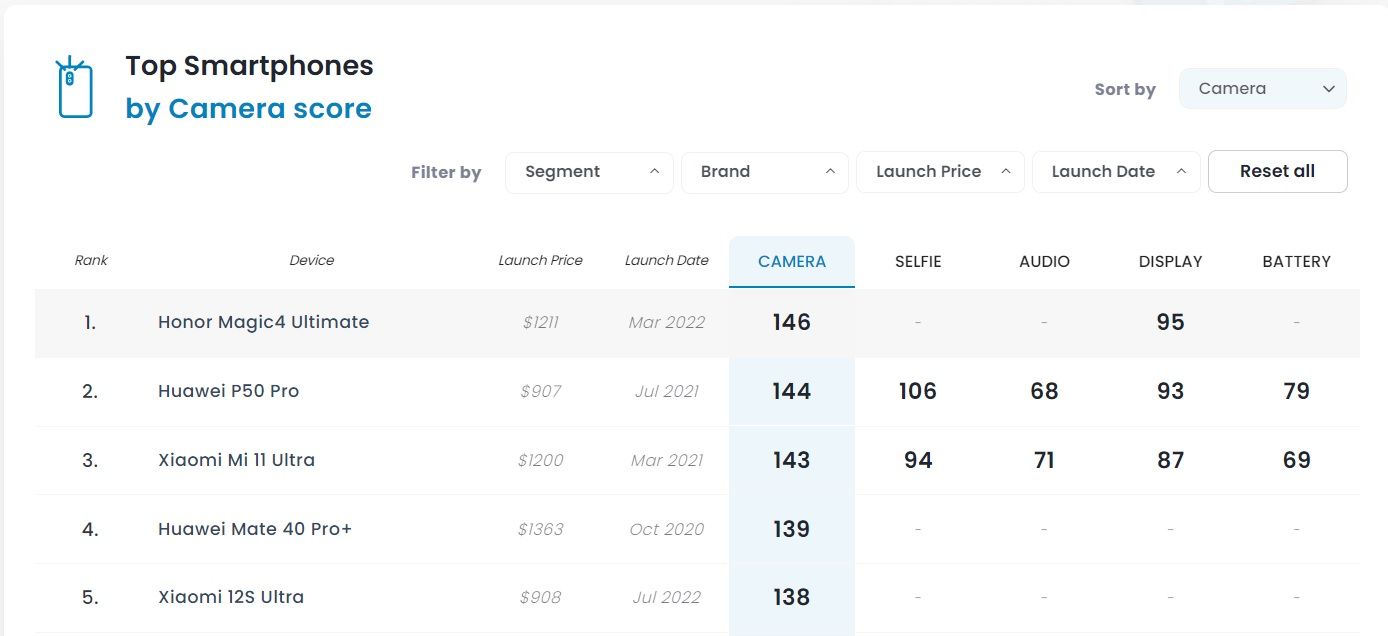
Task: Select the CAMERA score tab
Action: click(792, 262)
